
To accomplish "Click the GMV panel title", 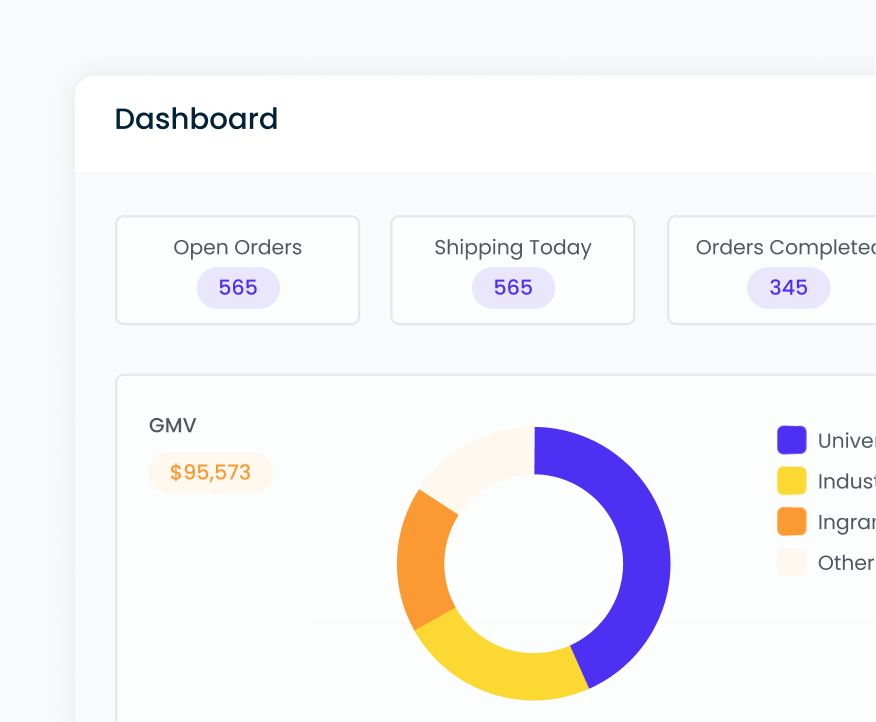I will coord(172,425).
